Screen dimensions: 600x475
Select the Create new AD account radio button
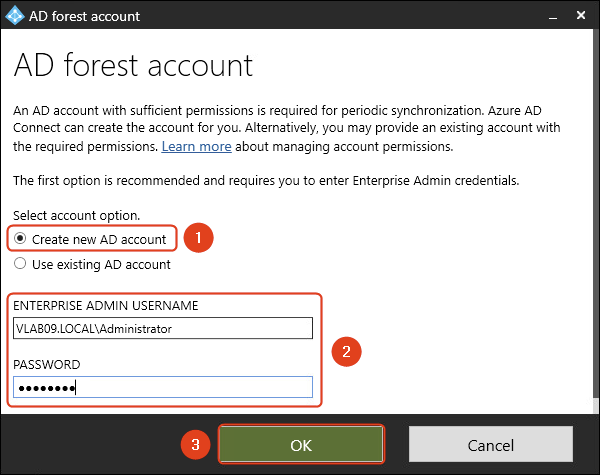tap(20, 240)
